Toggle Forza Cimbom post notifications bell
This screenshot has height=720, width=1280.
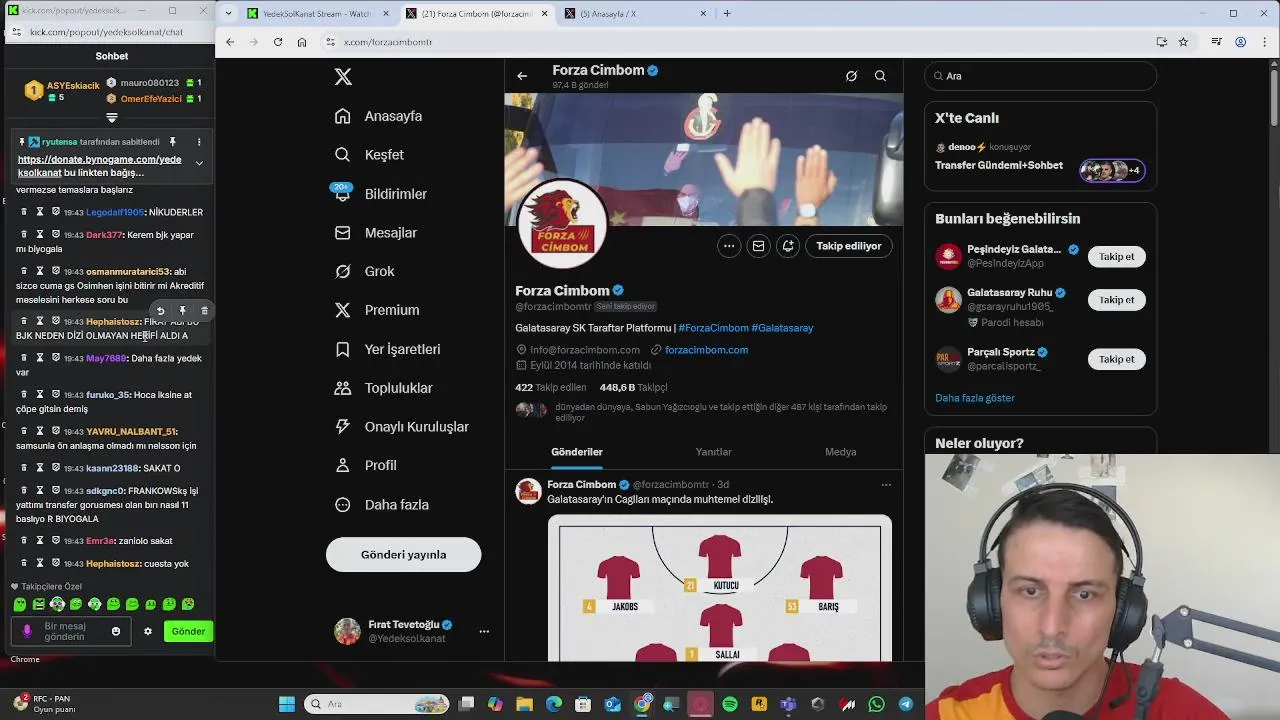click(x=788, y=246)
